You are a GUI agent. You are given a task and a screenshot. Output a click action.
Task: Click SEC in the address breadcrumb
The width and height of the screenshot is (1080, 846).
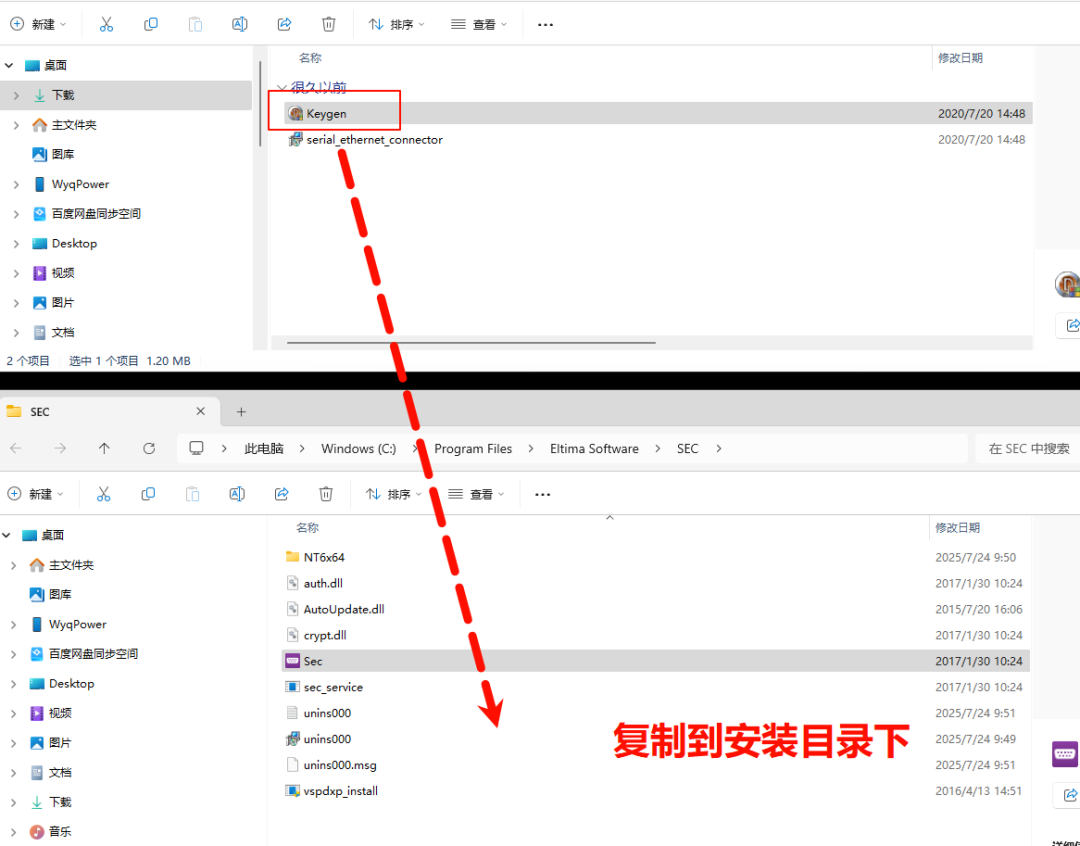687,448
